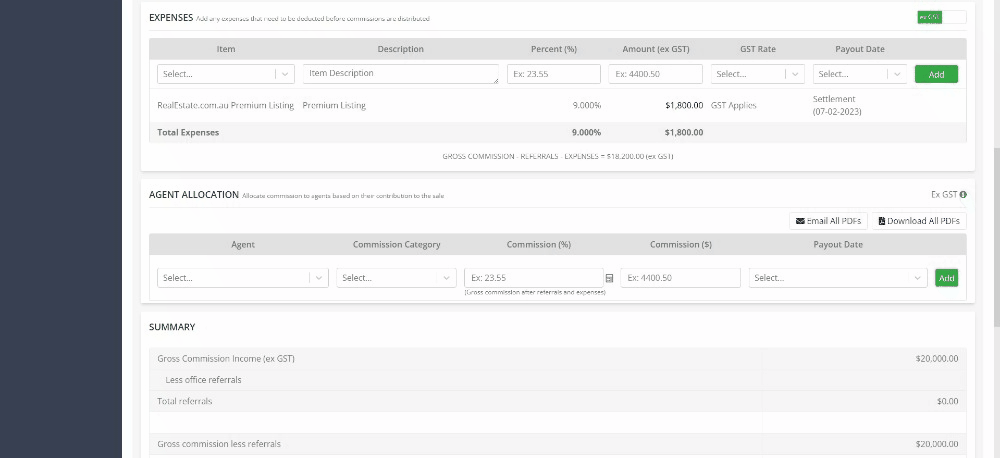Viewport: 1000px width, 458px height.
Task: Click envelope icon on Email All PDFs
Action: point(800,221)
